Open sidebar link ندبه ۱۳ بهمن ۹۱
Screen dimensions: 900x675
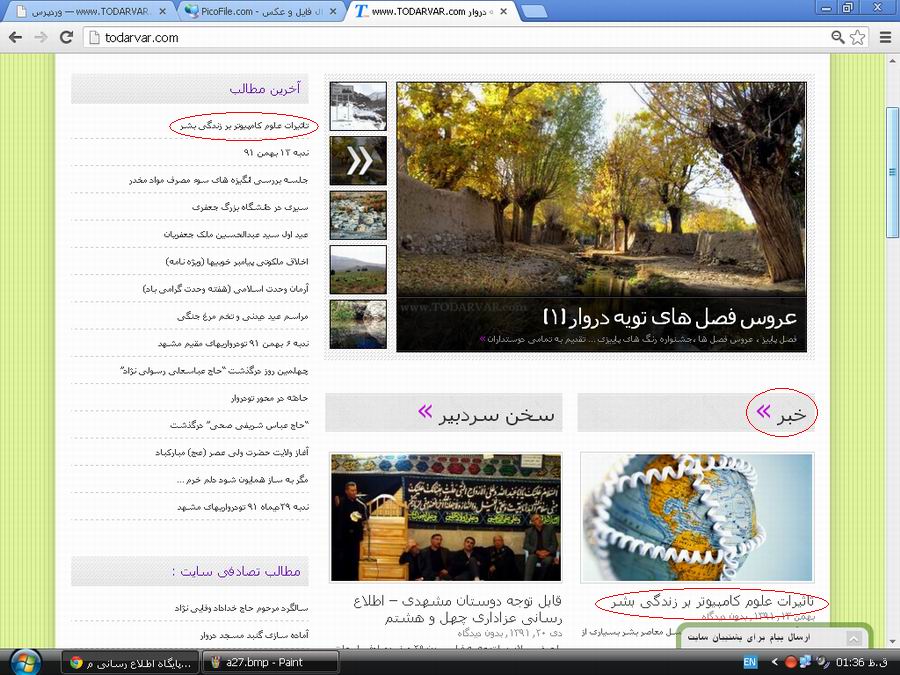[276, 153]
